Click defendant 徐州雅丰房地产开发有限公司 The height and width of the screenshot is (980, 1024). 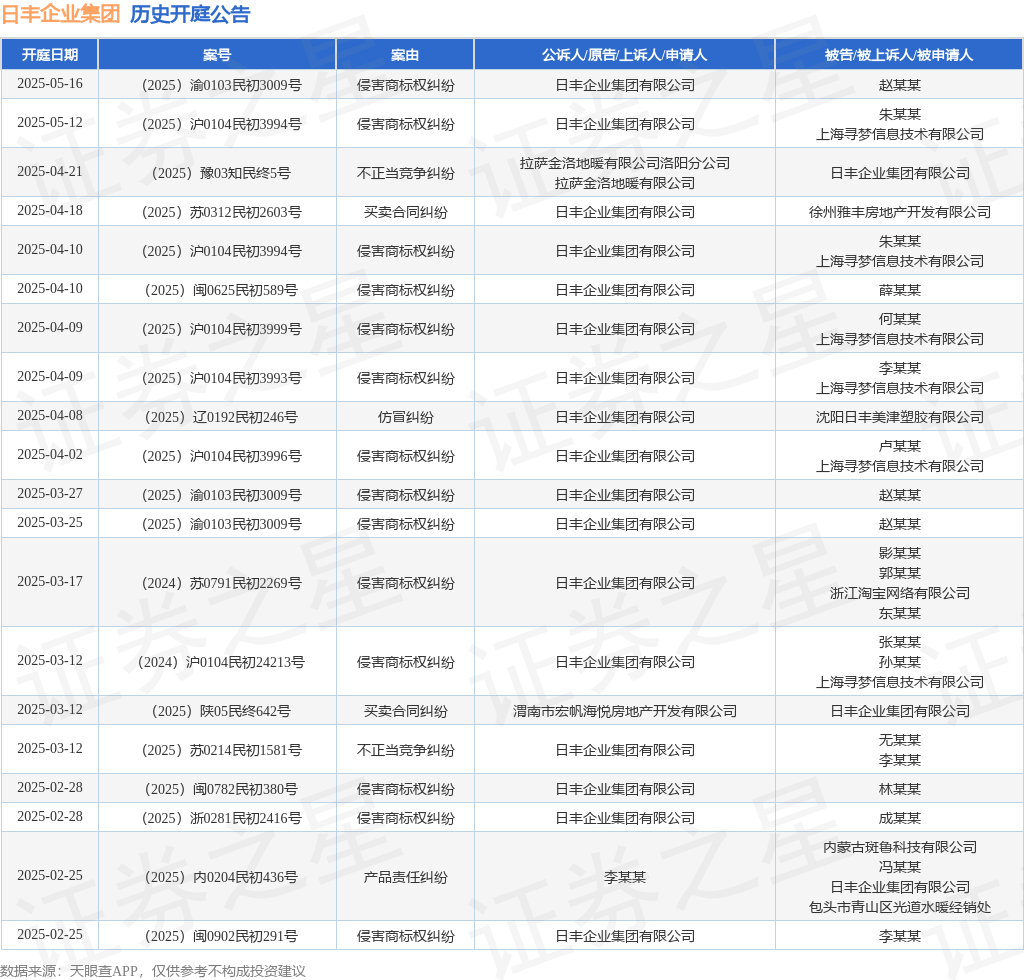point(899,212)
